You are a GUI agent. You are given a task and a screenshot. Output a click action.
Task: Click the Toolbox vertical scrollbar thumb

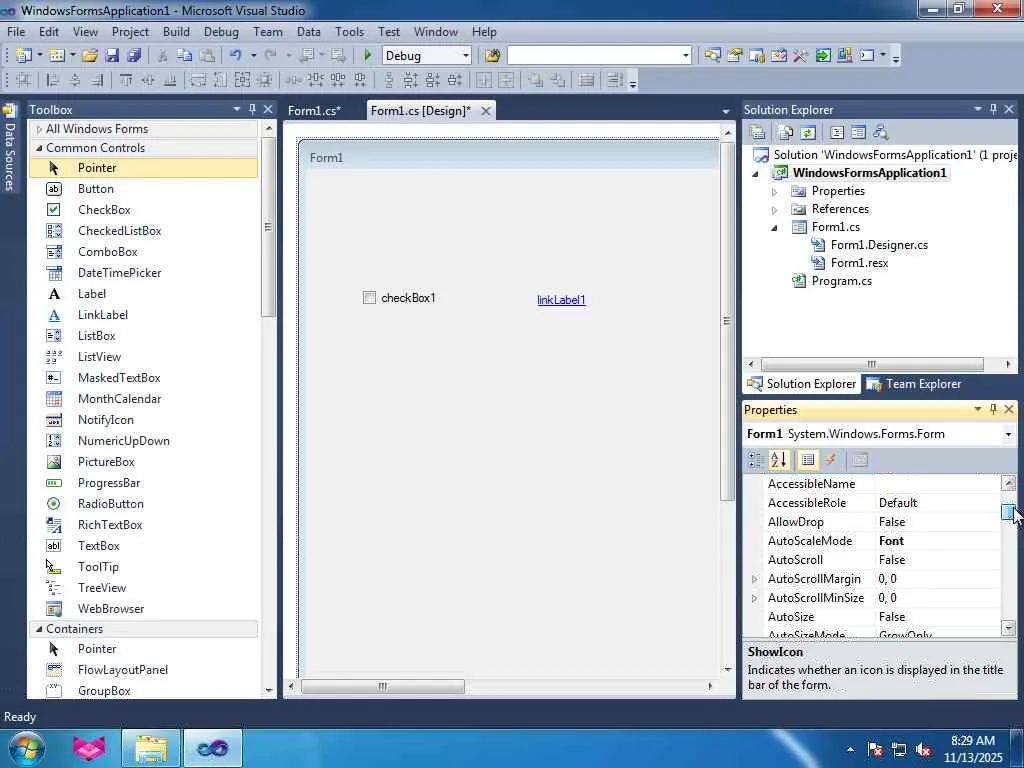(x=268, y=227)
